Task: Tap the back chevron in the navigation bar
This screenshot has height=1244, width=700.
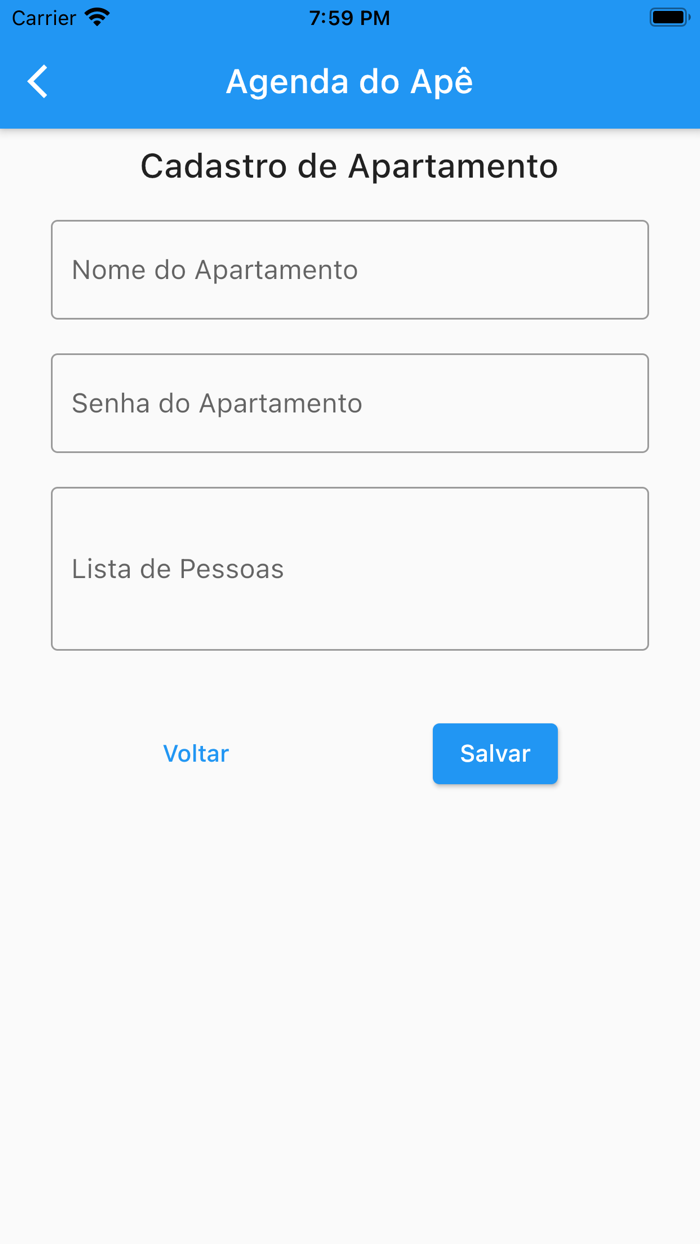Action: 37,81
